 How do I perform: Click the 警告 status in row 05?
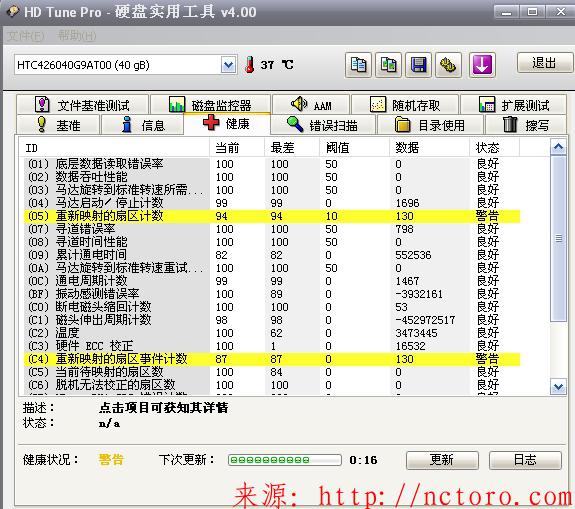[487, 216]
